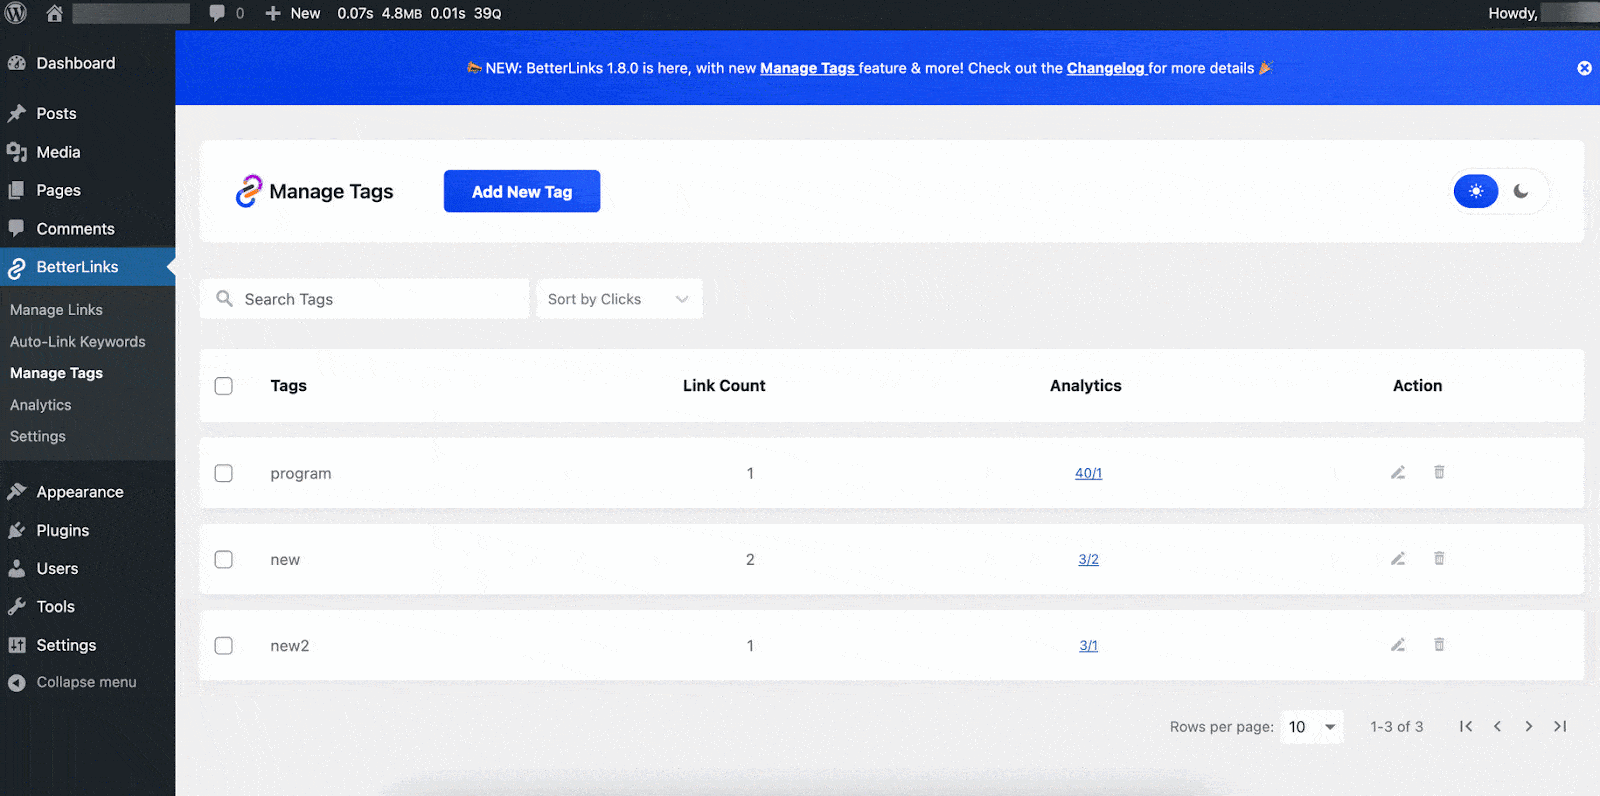Viewport: 1600px width, 796px height.
Task: Open the Changelog link in banner
Action: tap(1105, 68)
